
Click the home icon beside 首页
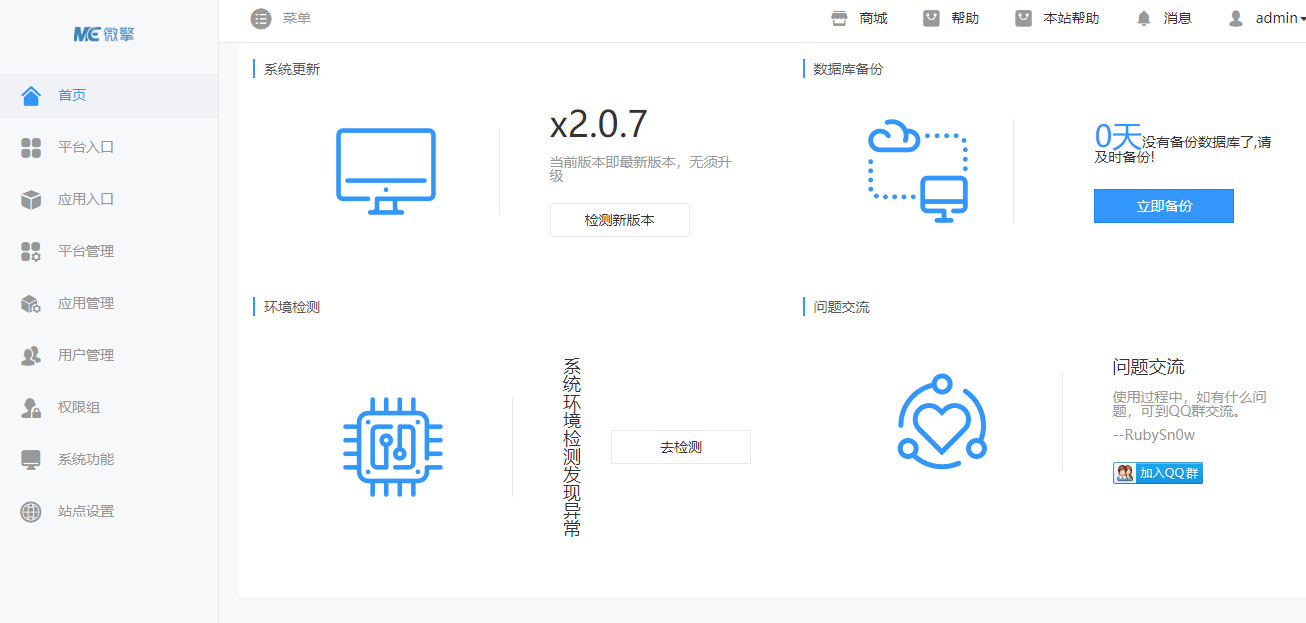point(31,95)
